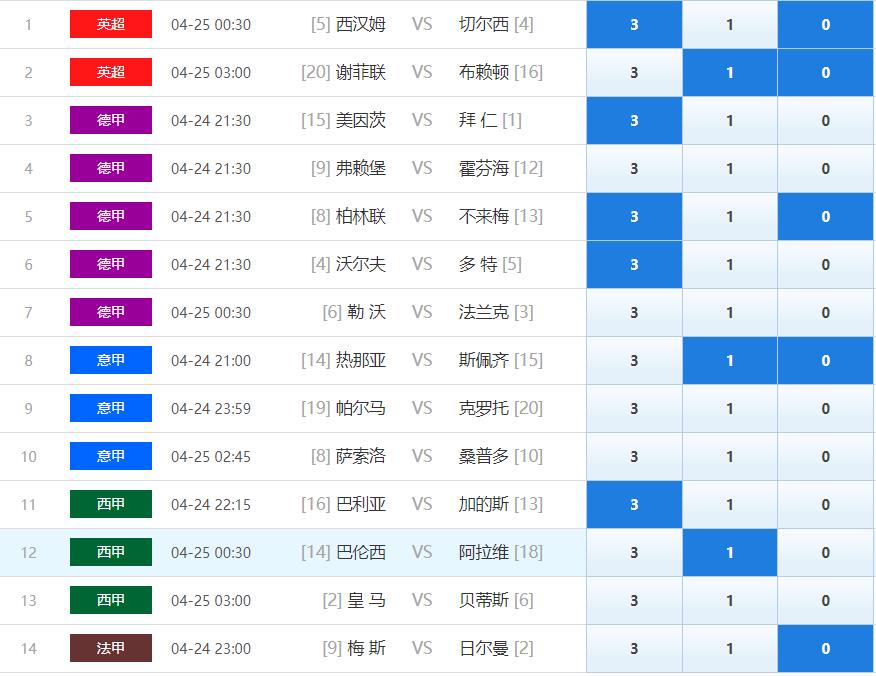This screenshot has height=676, width=876.
Task: Click VS in 勒沃 vs 法兰克 row
Action: [422, 313]
